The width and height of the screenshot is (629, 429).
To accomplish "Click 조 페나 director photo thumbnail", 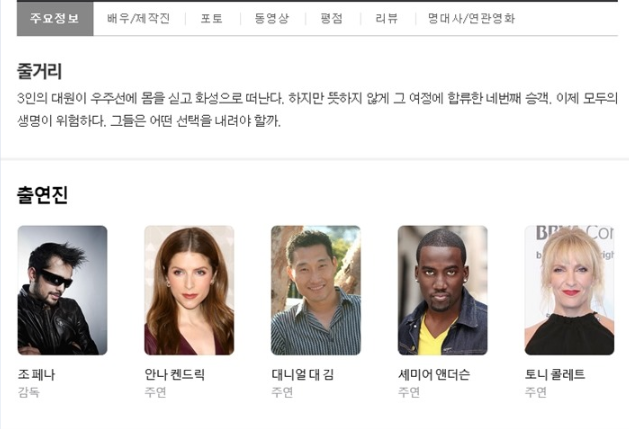I will click(x=62, y=290).
